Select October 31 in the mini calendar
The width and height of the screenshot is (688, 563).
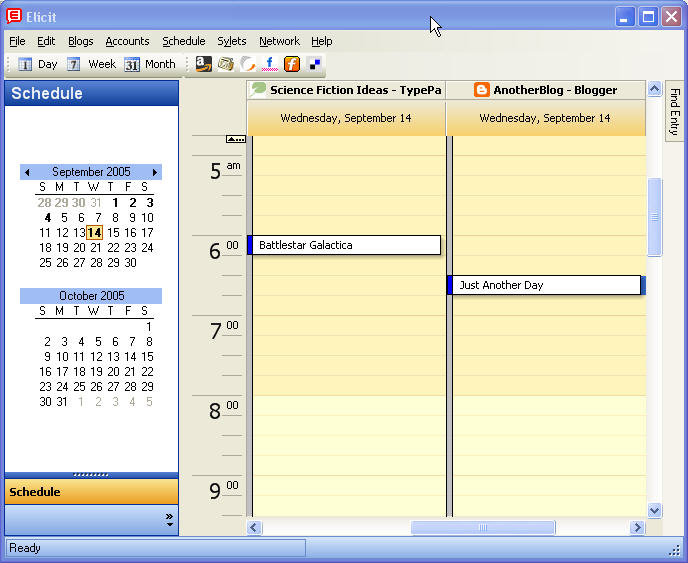click(62, 402)
